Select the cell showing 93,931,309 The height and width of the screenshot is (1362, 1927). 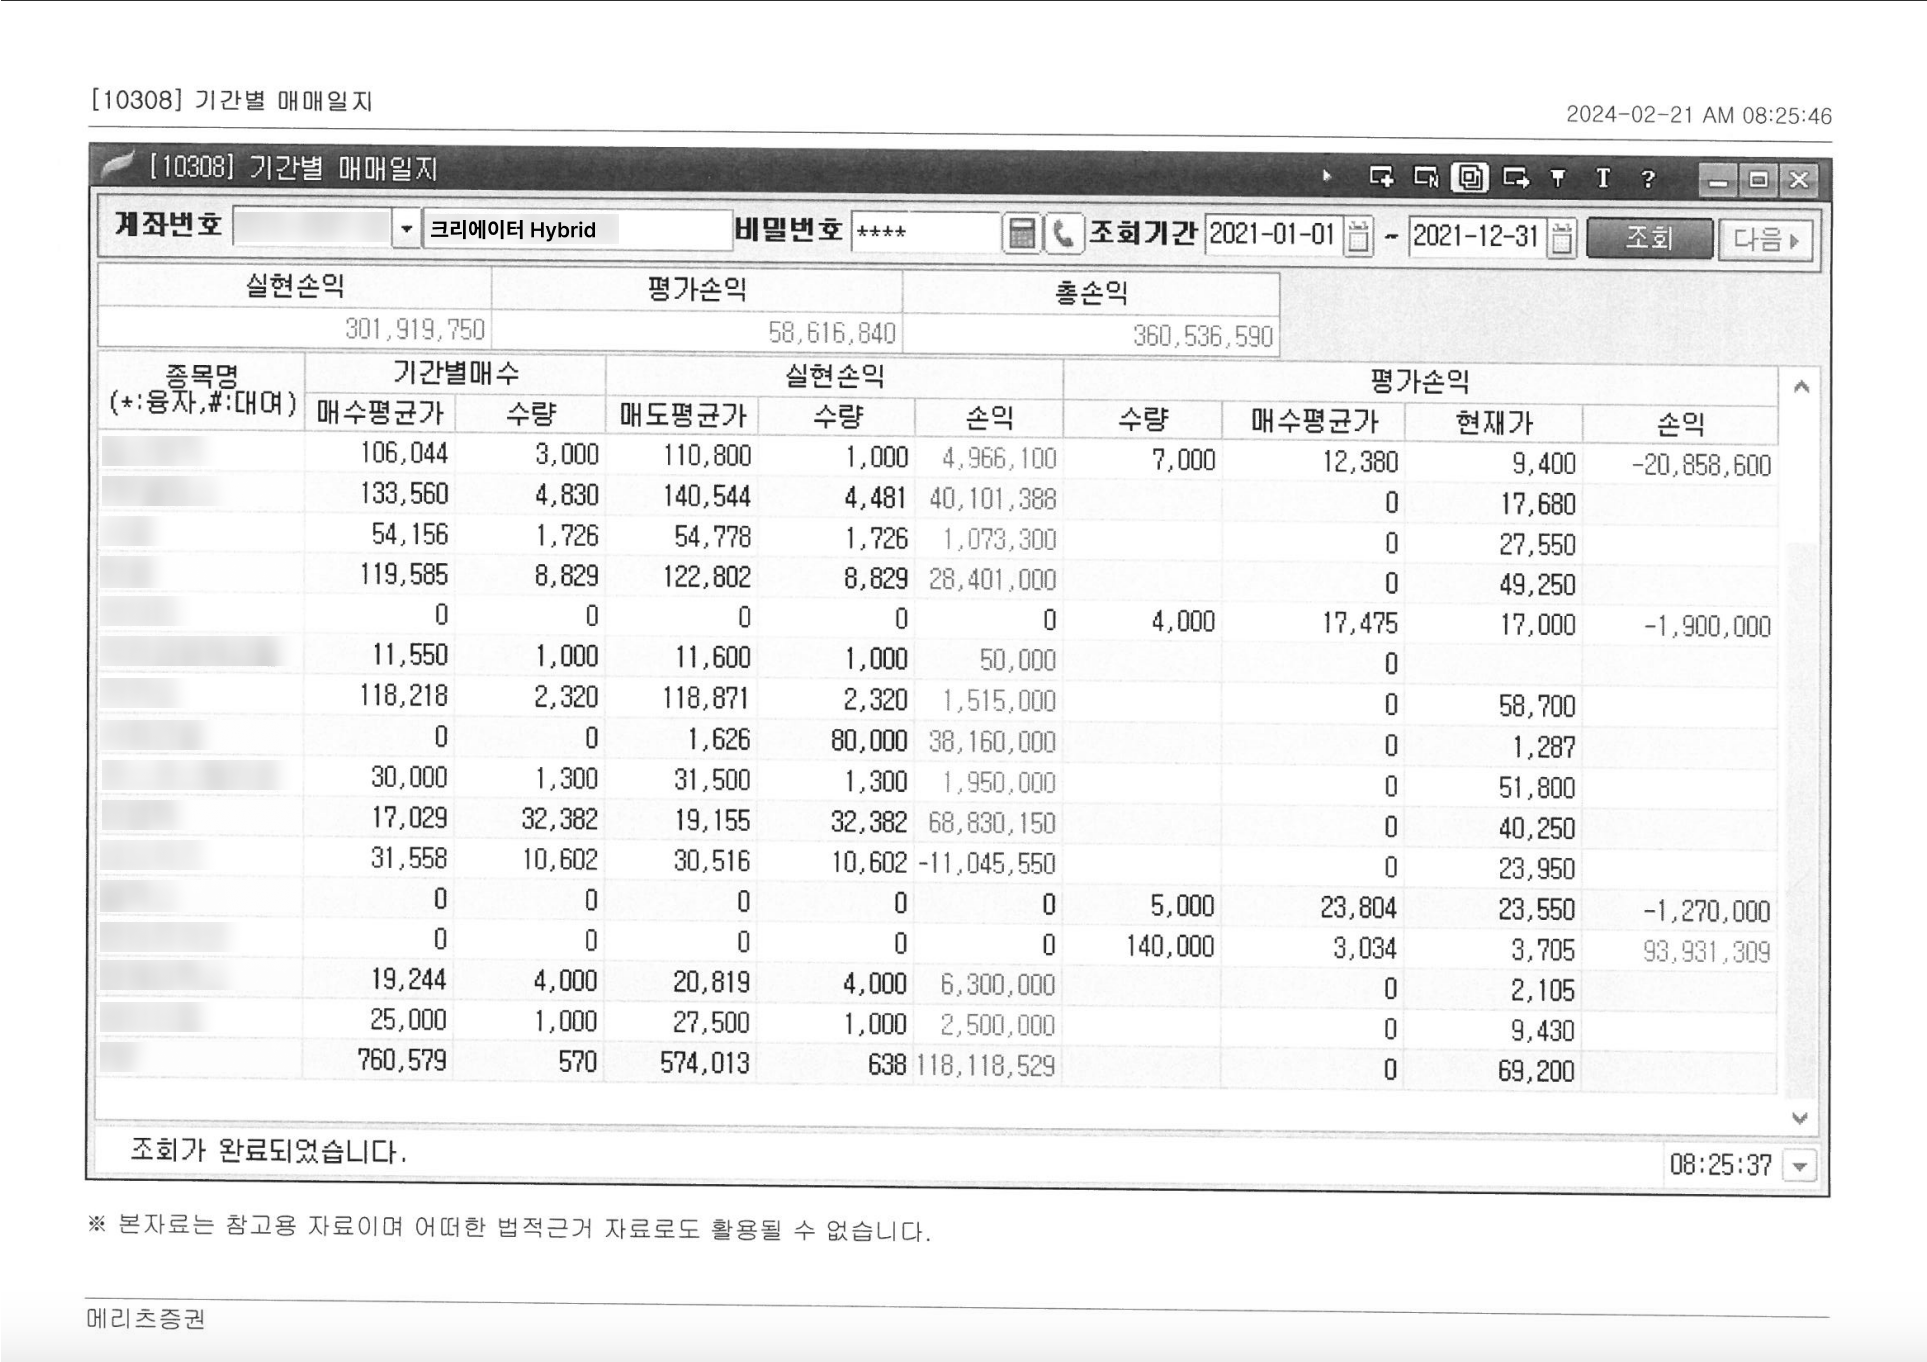point(1680,951)
